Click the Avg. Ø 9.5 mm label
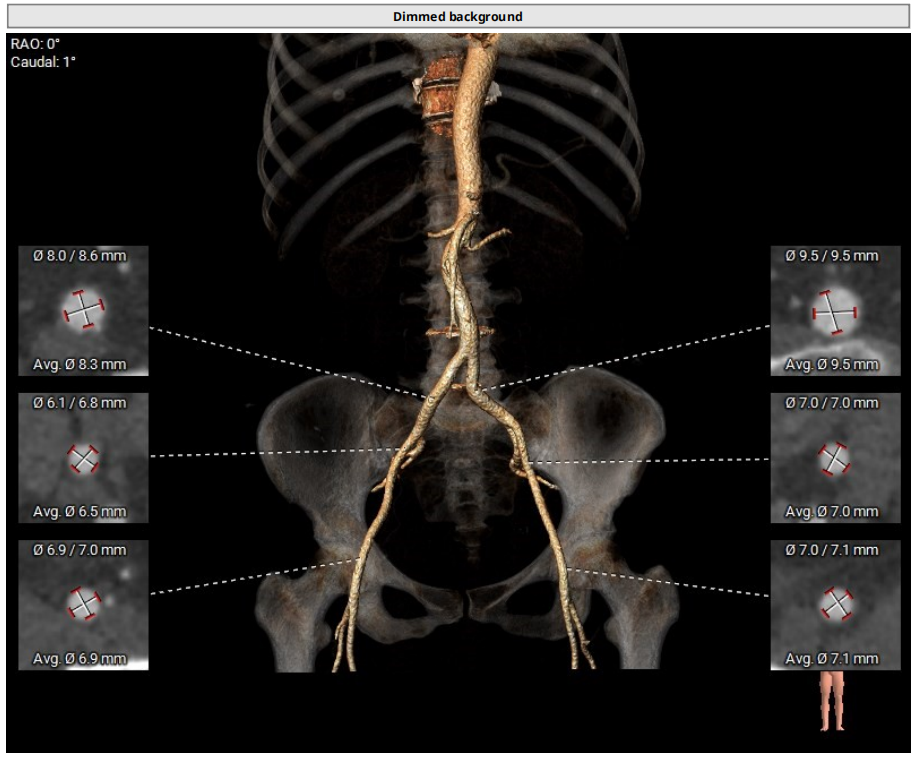The width and height of the screenshot is (924, 762). tap(832, 365)
